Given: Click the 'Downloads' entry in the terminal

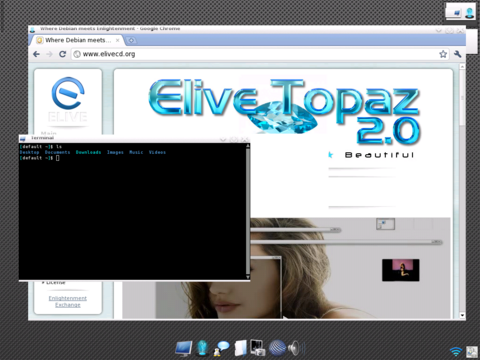Looking at the screenshot, I should pyautogui.click(x=88, y=152).
